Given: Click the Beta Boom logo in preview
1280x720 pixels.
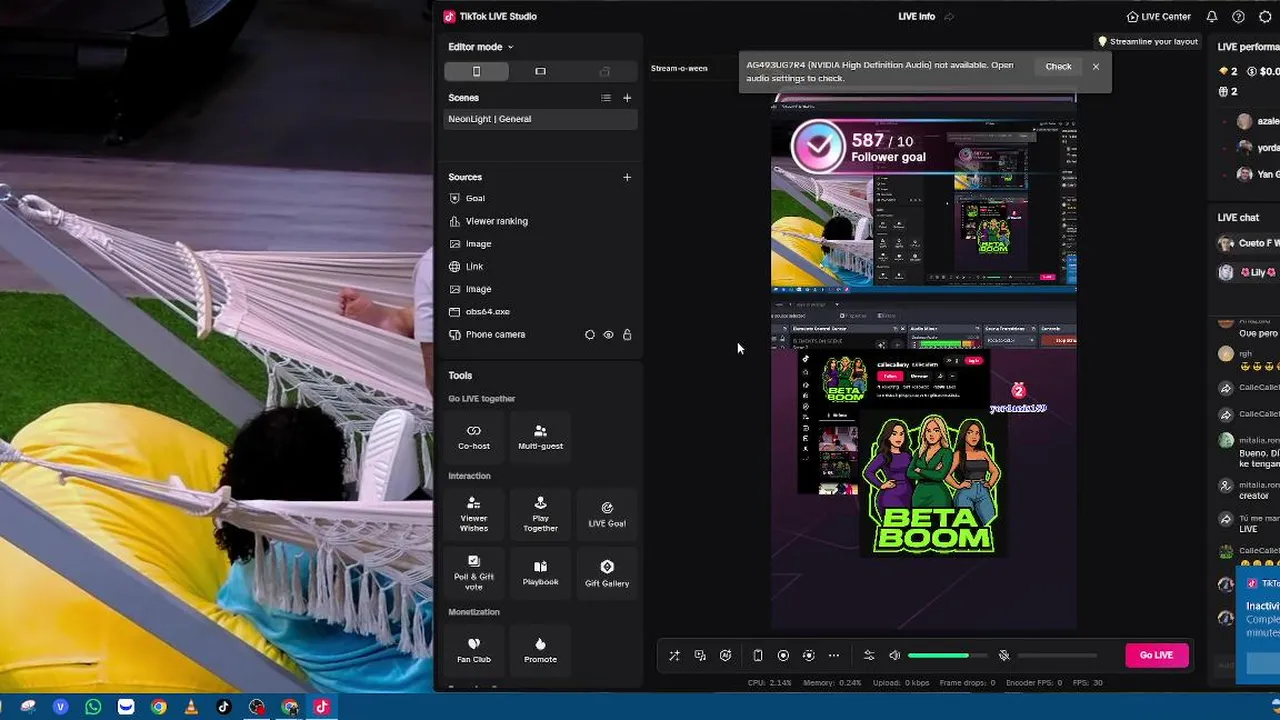Looking at the screenshot, I should [x=932, y=485].
